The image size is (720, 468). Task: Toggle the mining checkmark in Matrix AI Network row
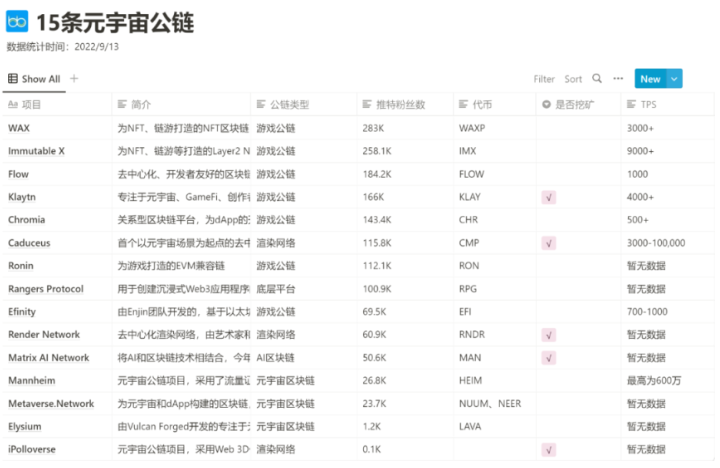coord(549,358)
